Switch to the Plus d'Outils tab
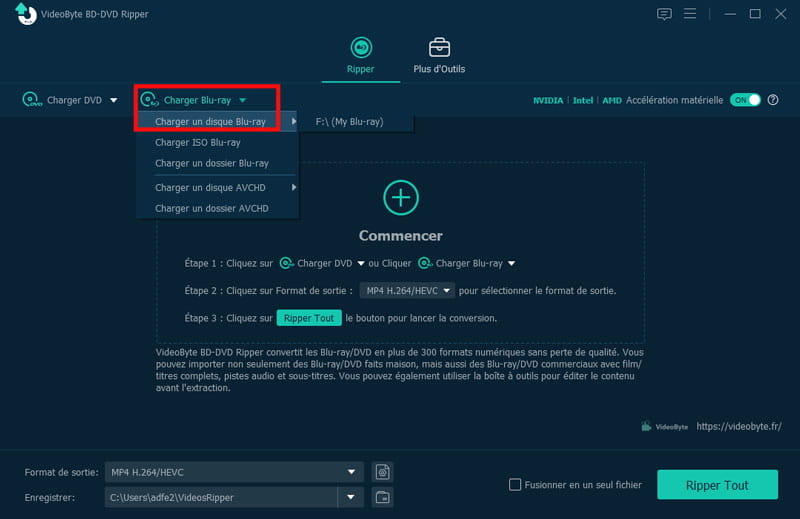Image resolution: width=800 pixels, height=519 pixels. pyautogui.click(x=439, y=56)
